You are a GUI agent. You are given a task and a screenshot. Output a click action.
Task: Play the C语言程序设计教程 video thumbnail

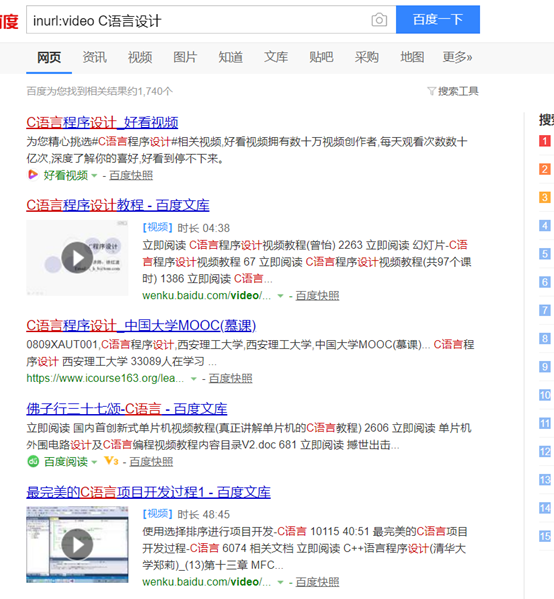pos(77,258)
